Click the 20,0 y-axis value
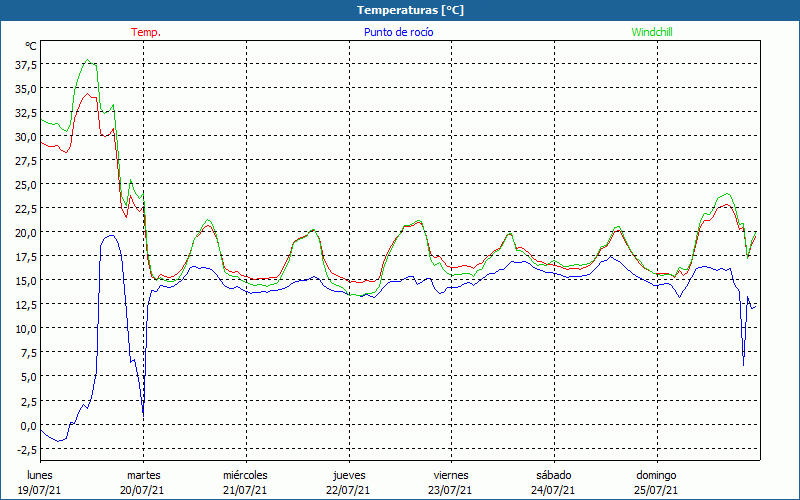The width and height of the screenshot is (800, 500). pyautogui.click(x=26, y=233)
